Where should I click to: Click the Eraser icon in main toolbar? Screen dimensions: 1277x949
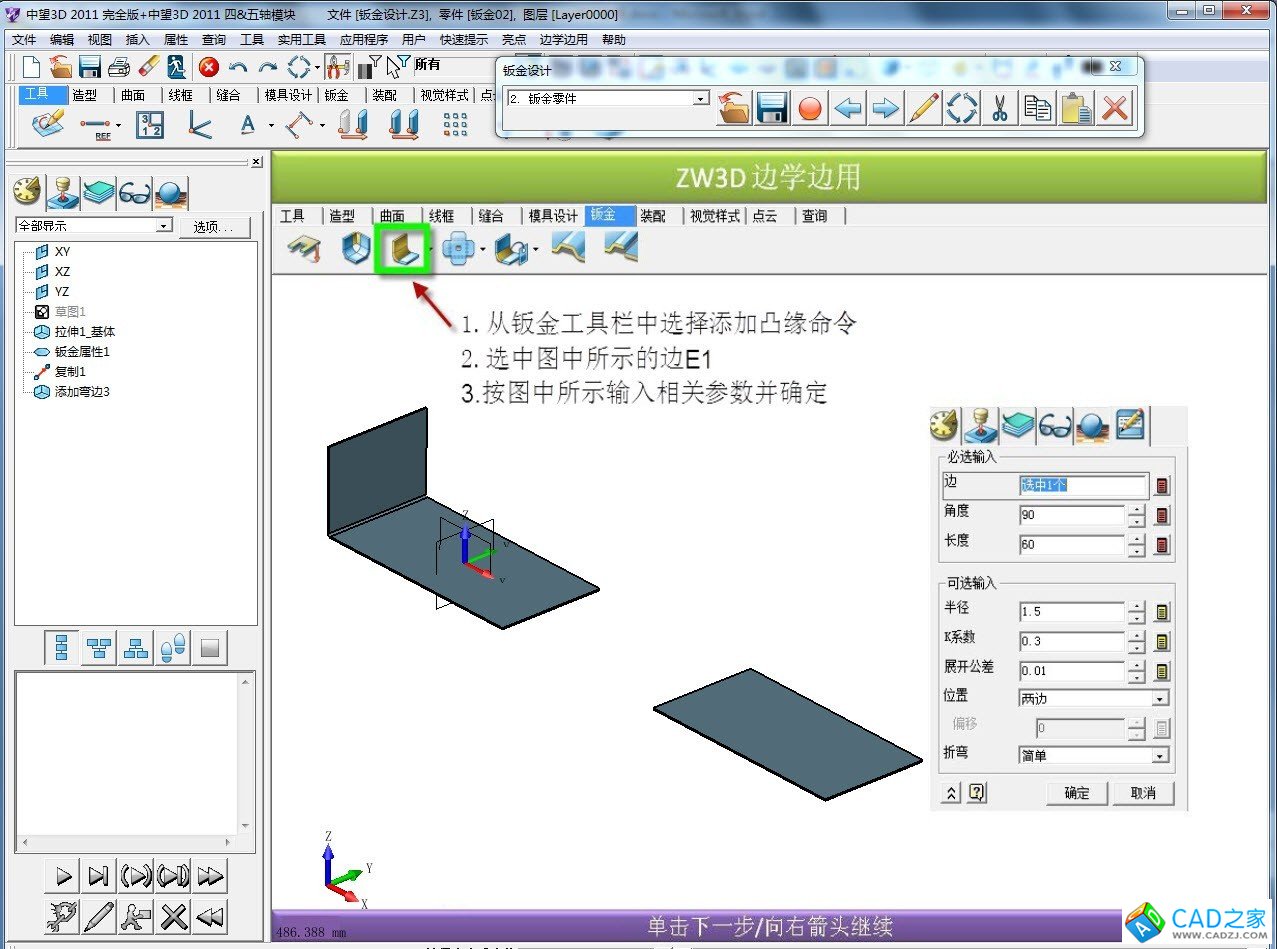(148, 67)
